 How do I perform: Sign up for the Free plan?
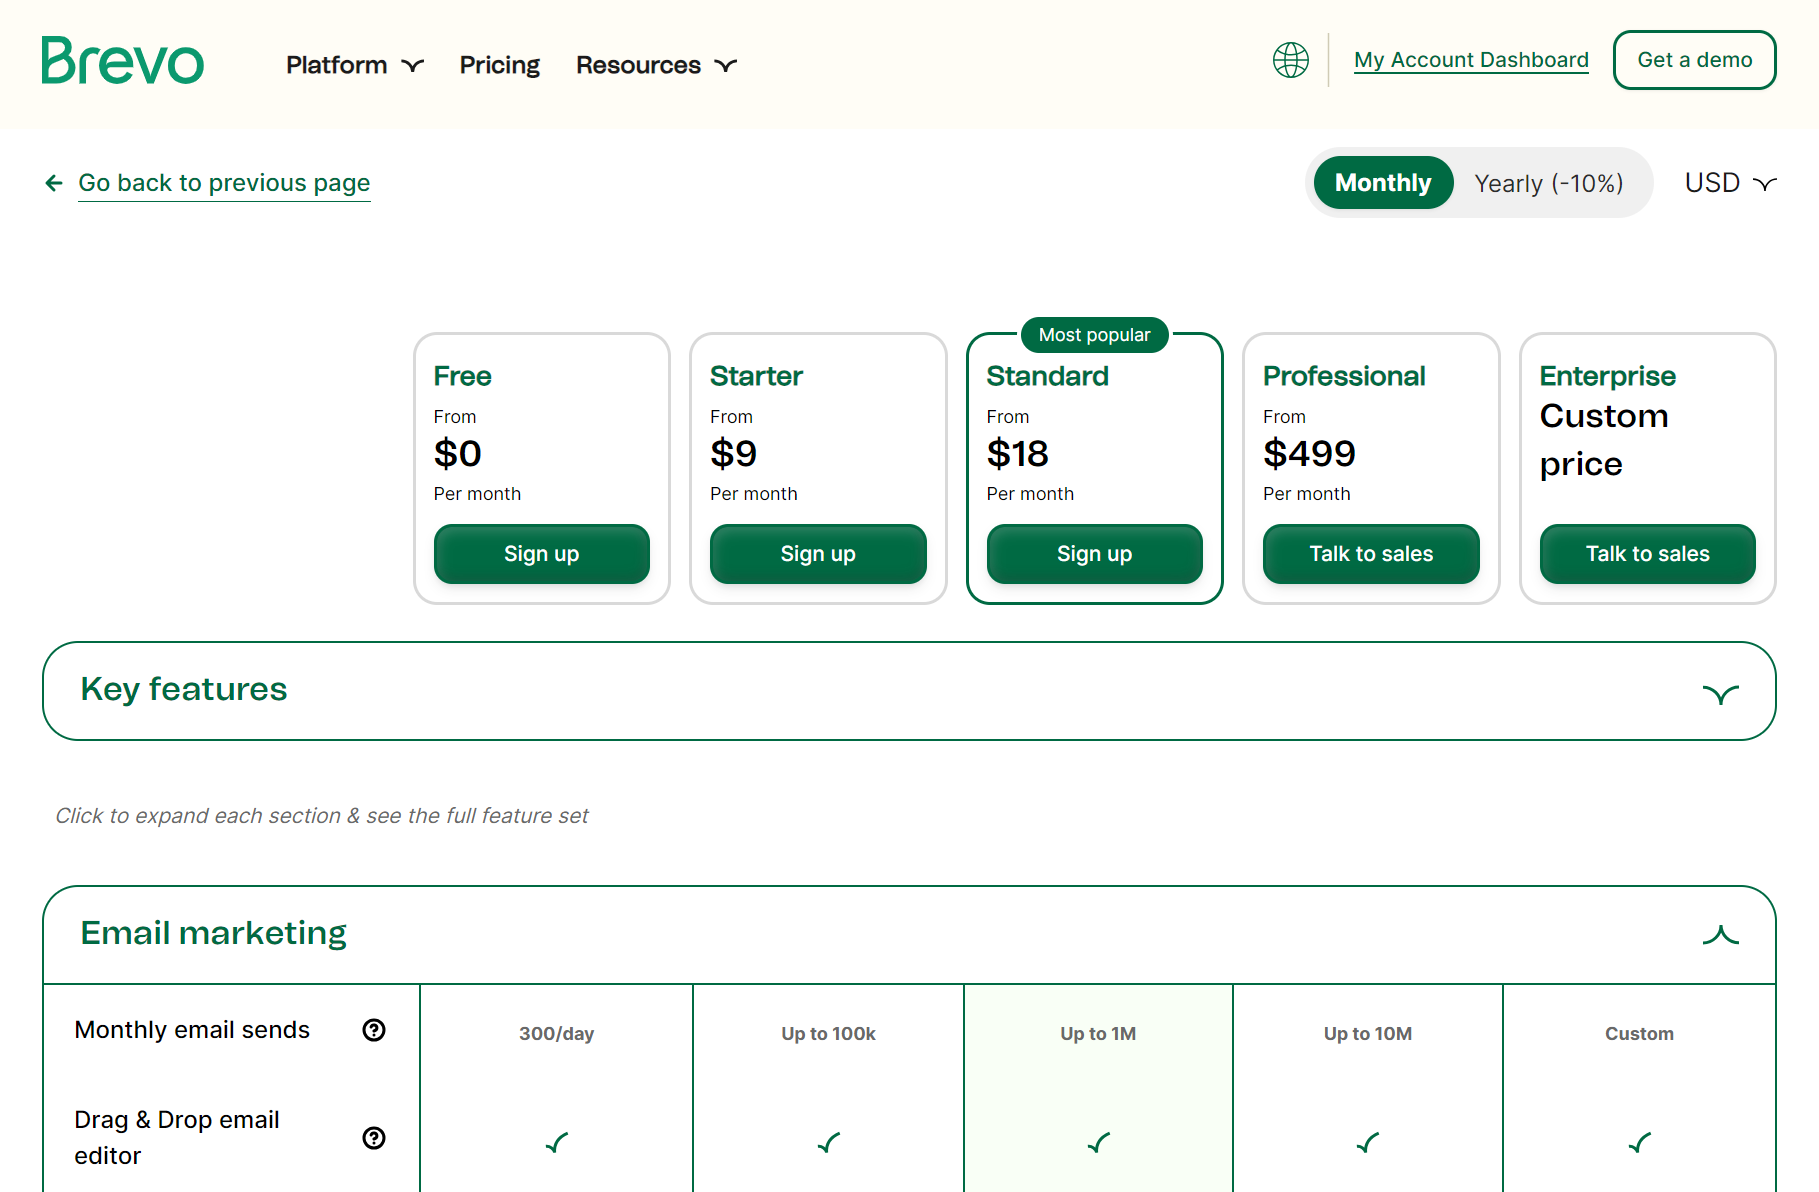[541, 553]
